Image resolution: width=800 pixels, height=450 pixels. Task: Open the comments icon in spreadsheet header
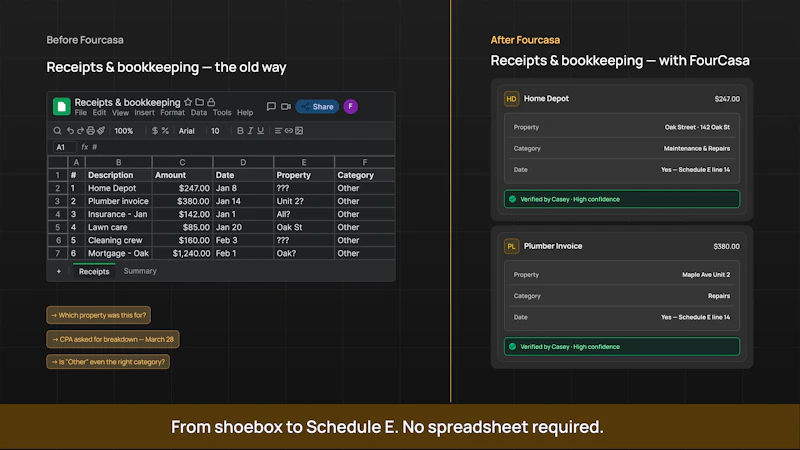(x=271, y=106)
